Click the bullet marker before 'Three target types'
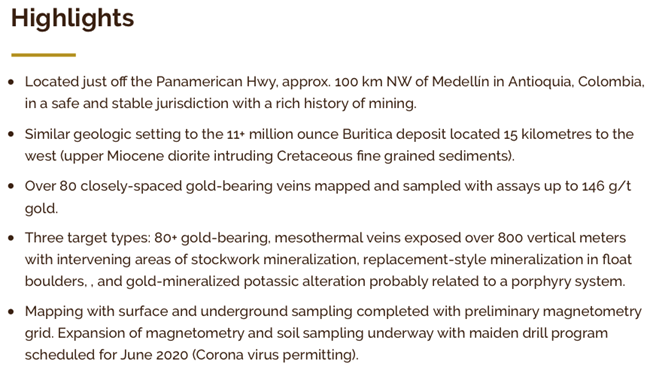The height and width of the screenshot is (370, 656). pos(11,238)
